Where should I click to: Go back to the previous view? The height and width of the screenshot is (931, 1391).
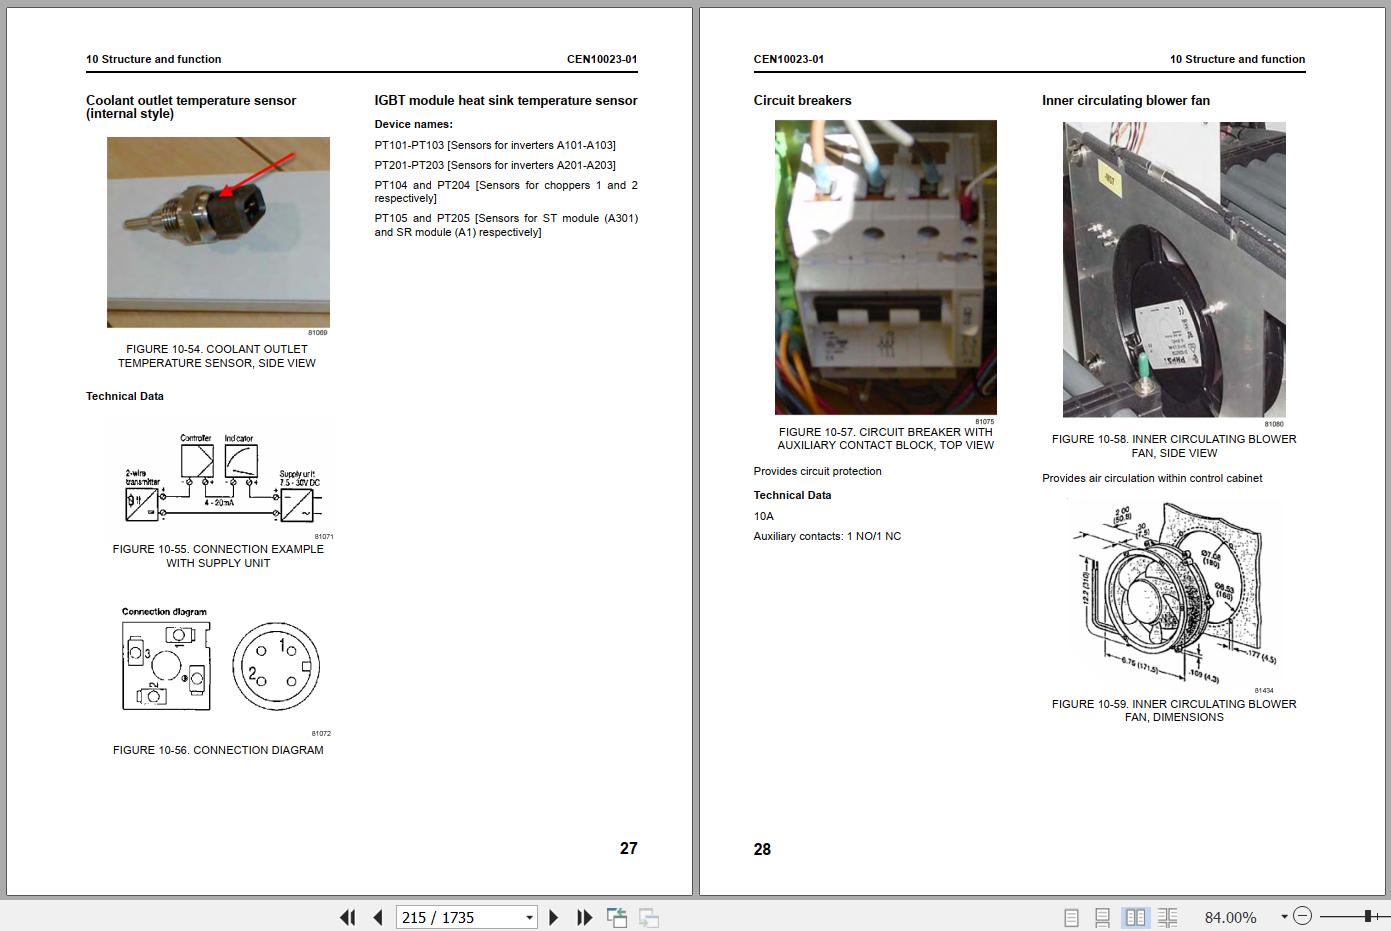pos(617,917)
